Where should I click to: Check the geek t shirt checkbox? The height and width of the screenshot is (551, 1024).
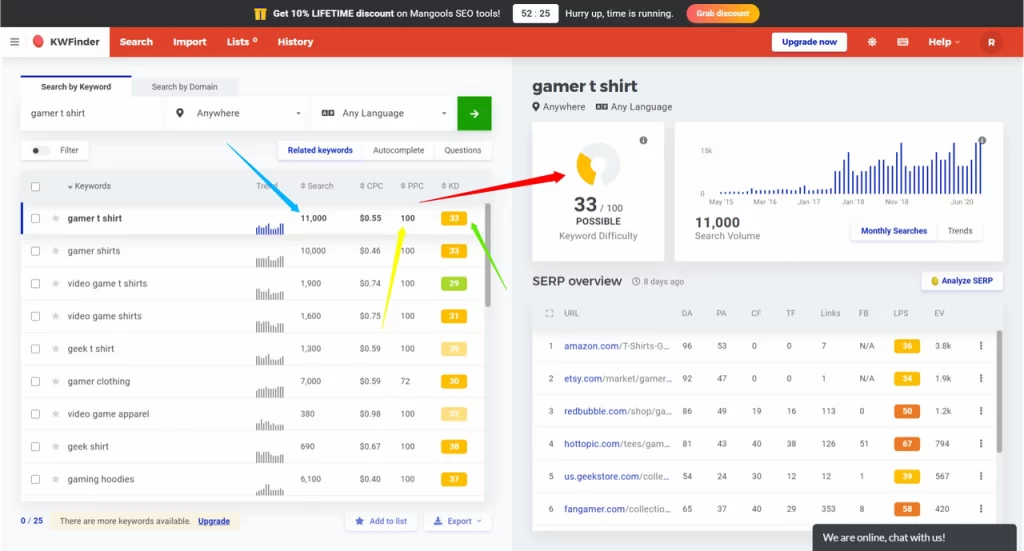(35, 349)
